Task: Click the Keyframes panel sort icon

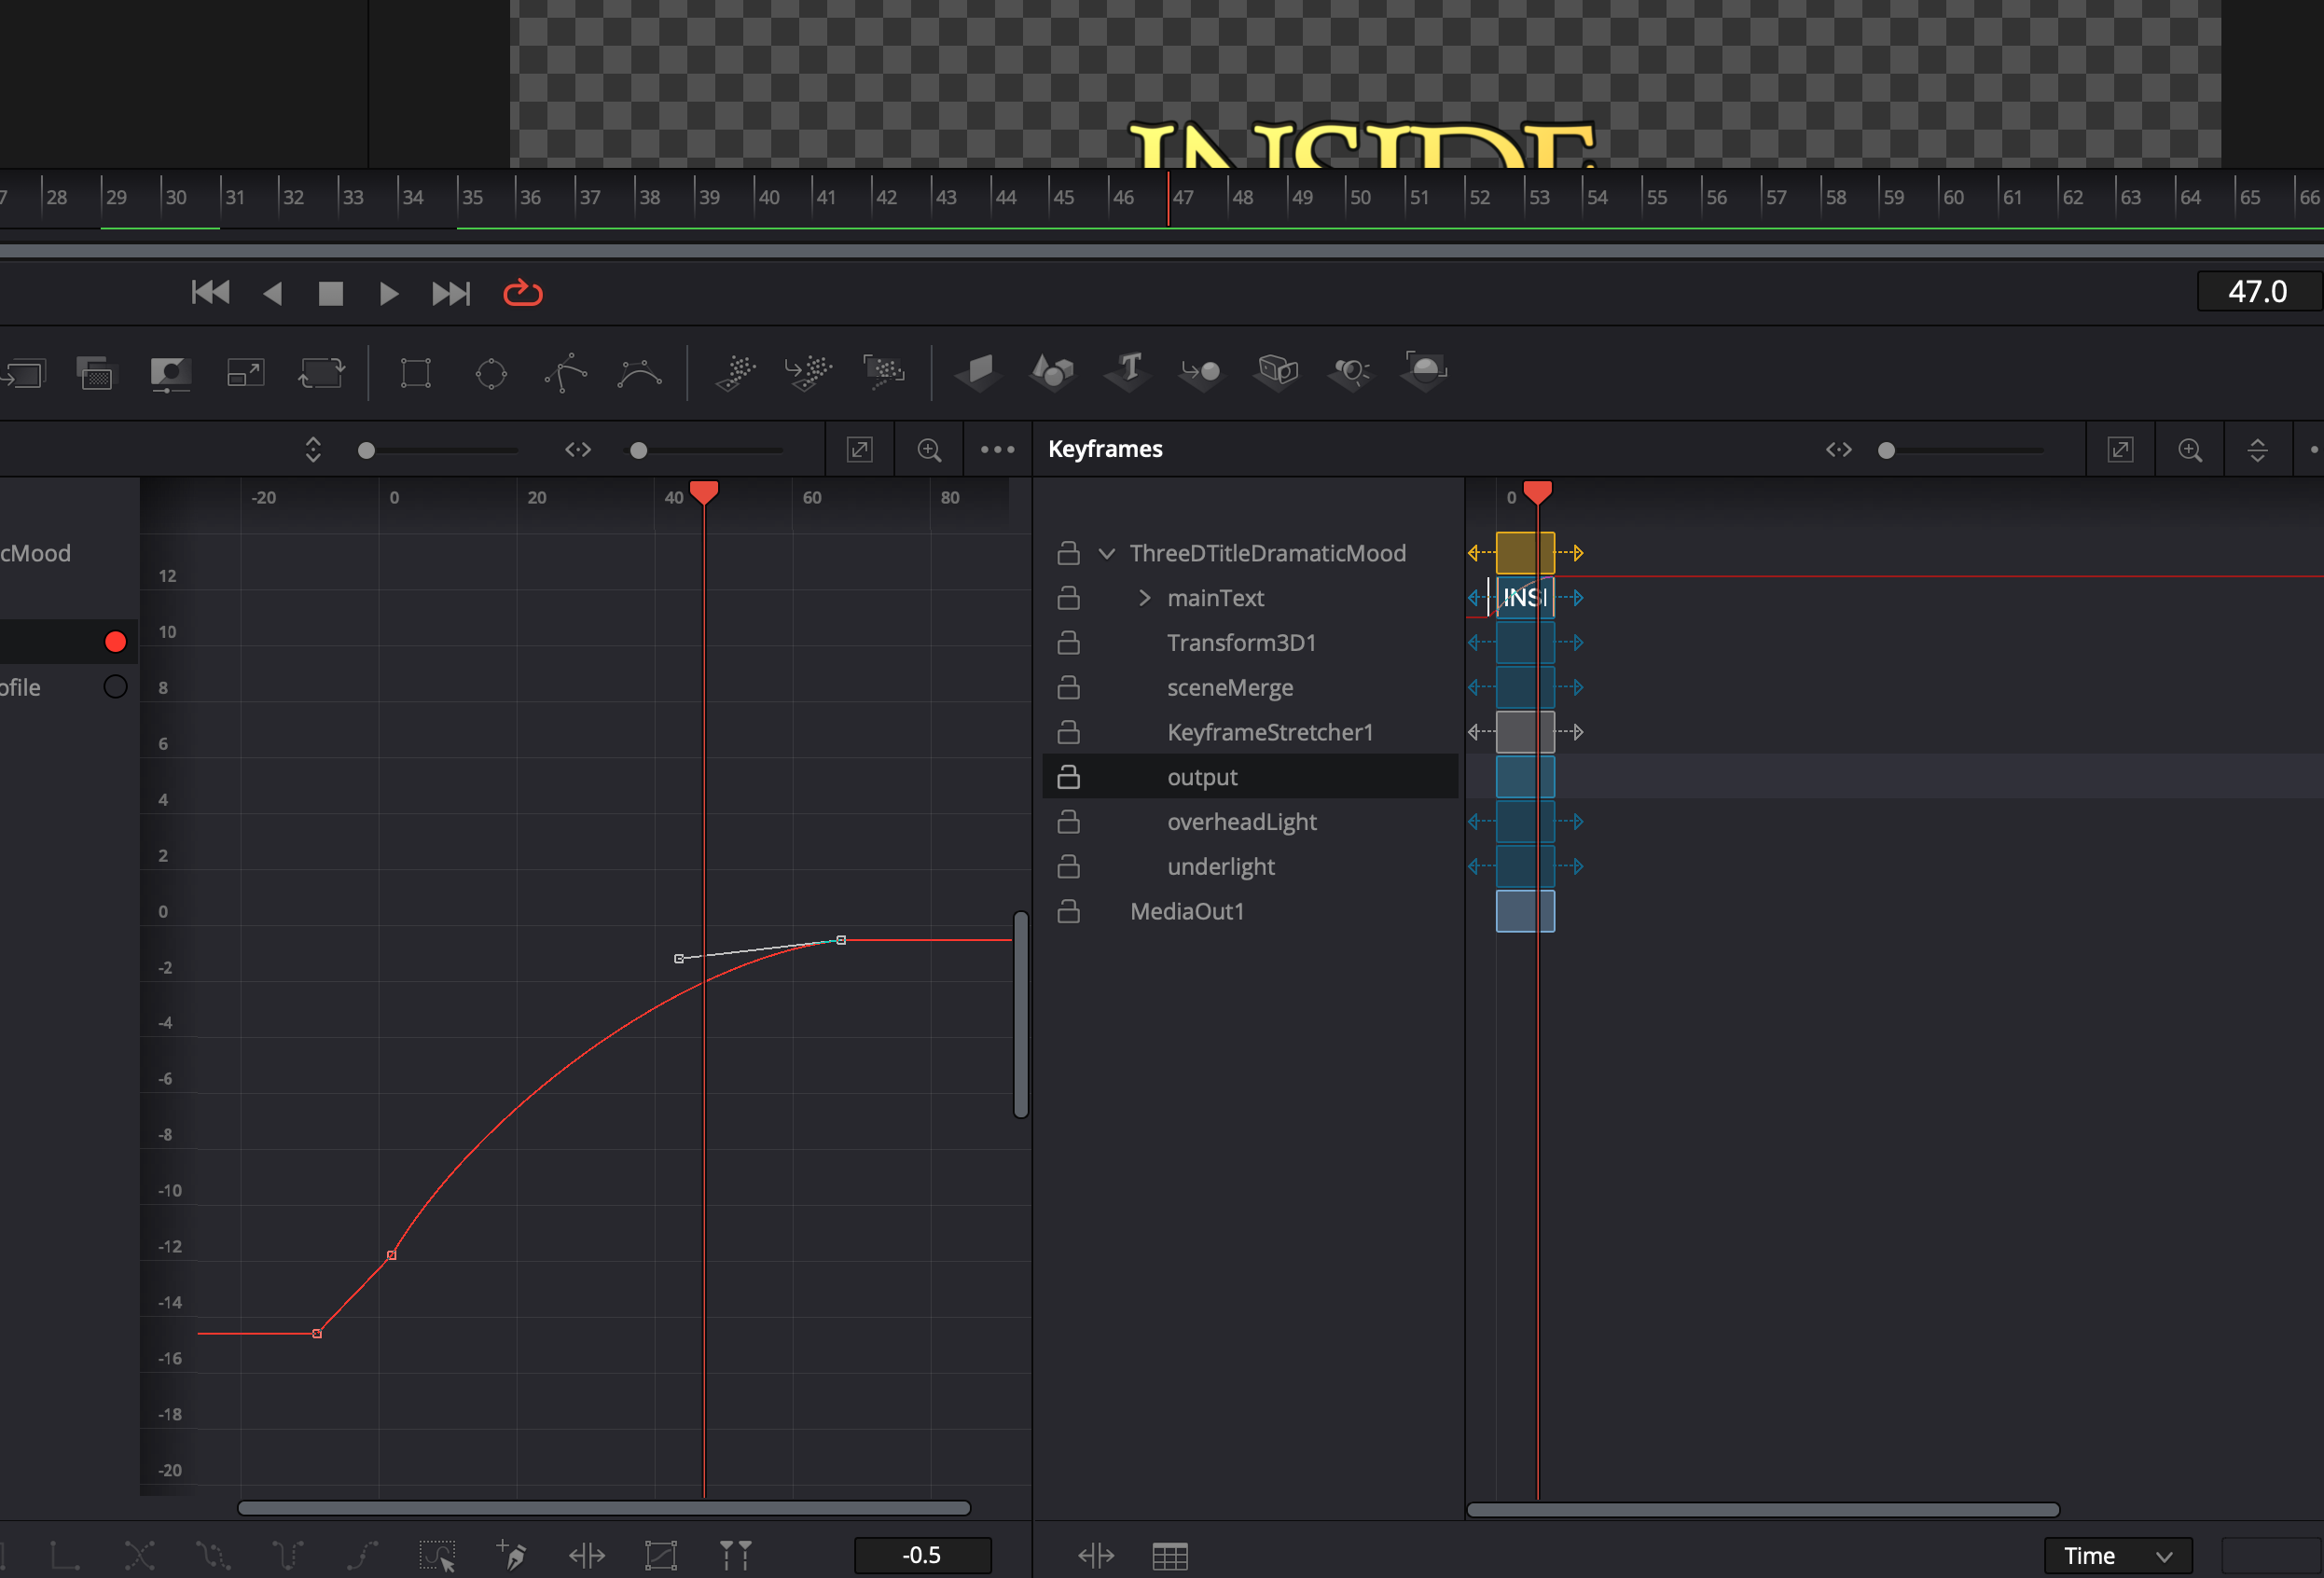Action: [2257, 450]
